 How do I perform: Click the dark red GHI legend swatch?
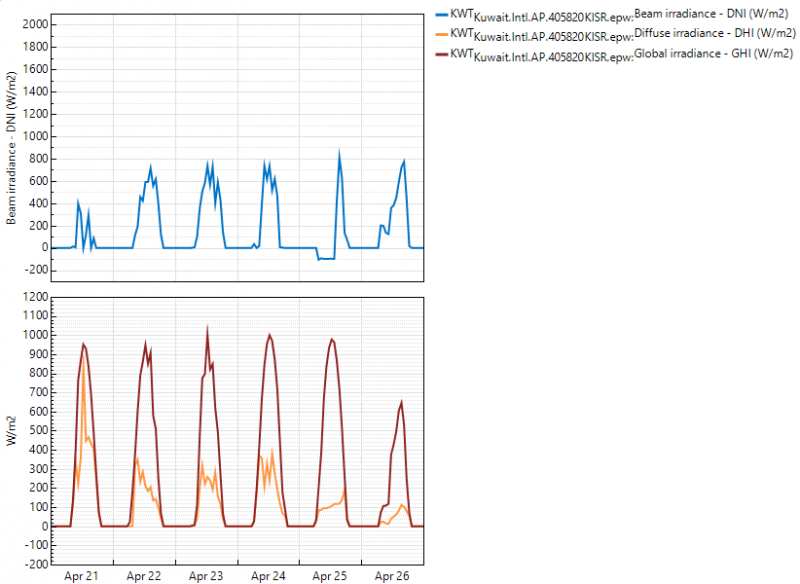coord(440,51)
